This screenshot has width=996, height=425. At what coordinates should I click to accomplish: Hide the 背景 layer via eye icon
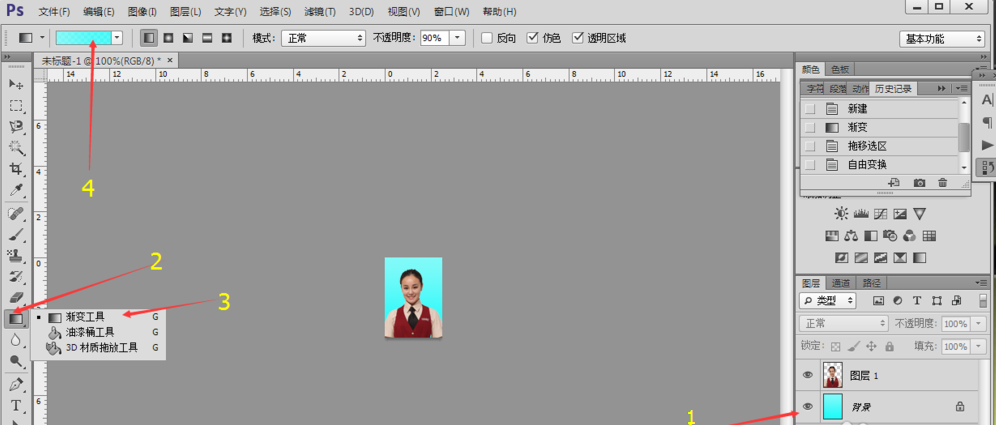[808, 406]
